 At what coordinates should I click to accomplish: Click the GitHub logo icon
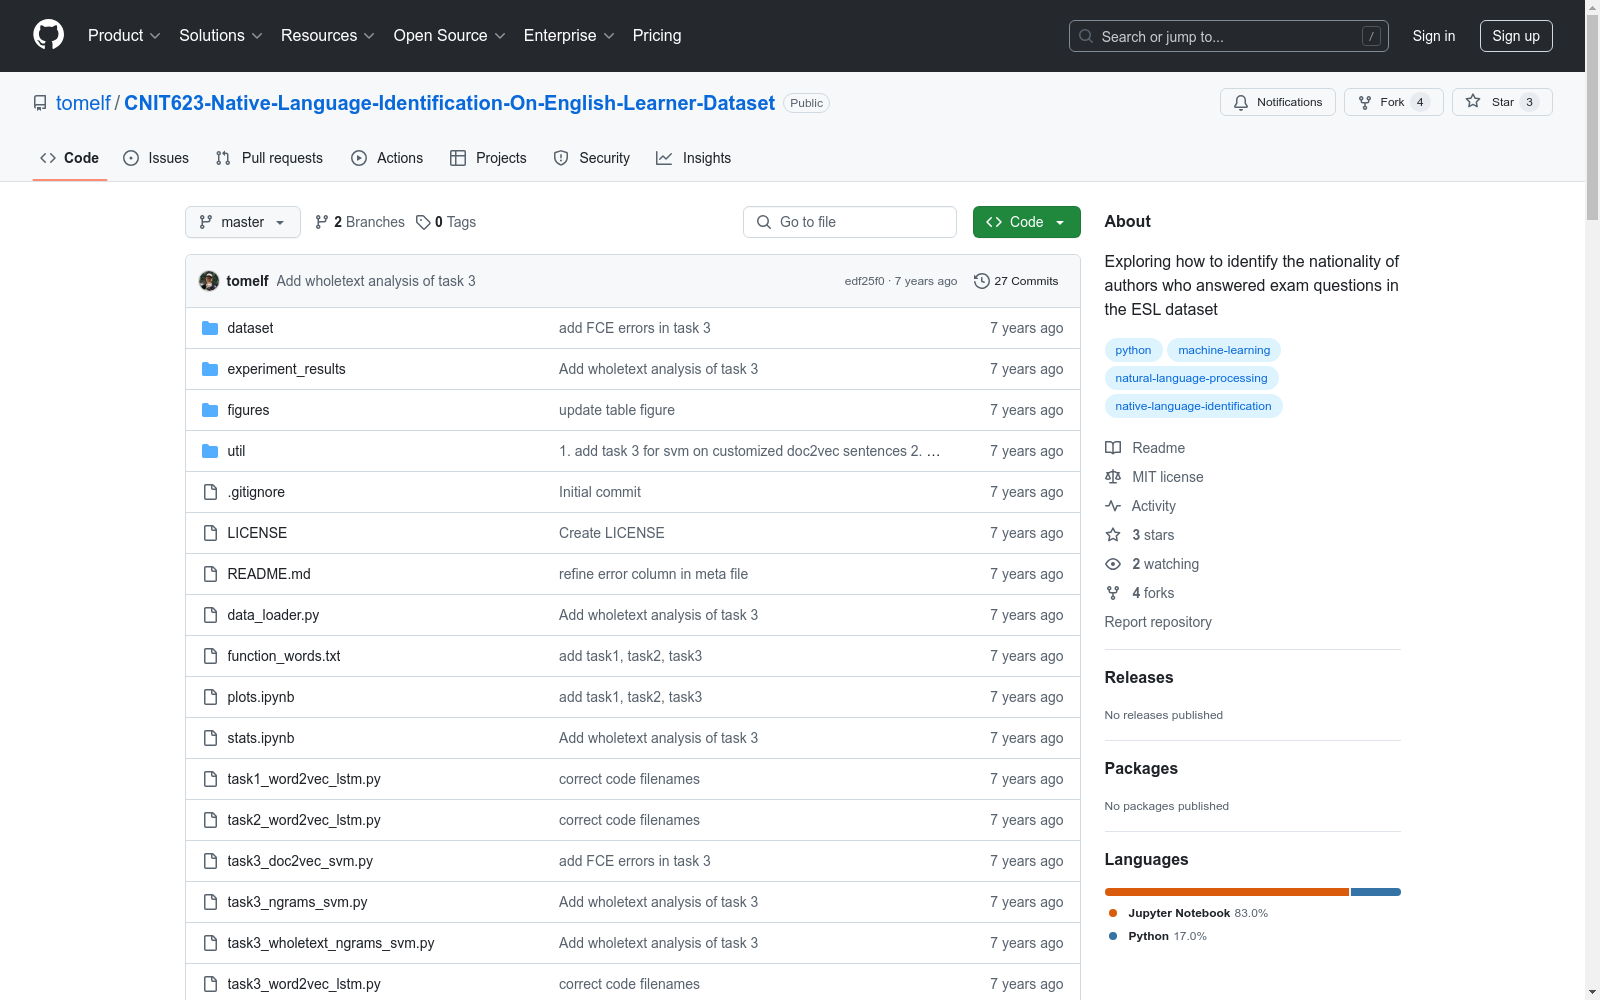[48, 35]
